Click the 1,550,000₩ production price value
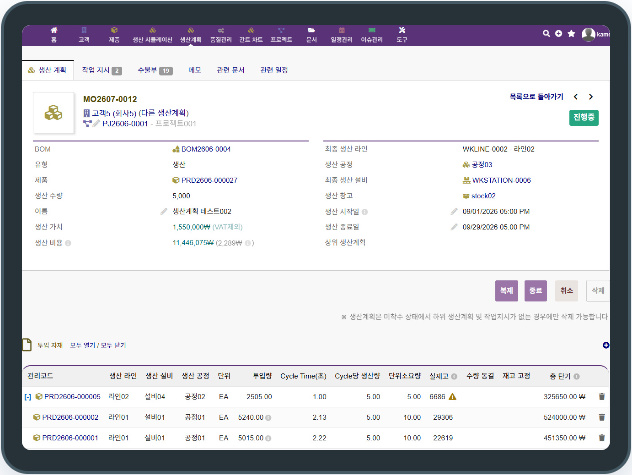This screenshot has height=475, width=632. [x=191, y=227]
